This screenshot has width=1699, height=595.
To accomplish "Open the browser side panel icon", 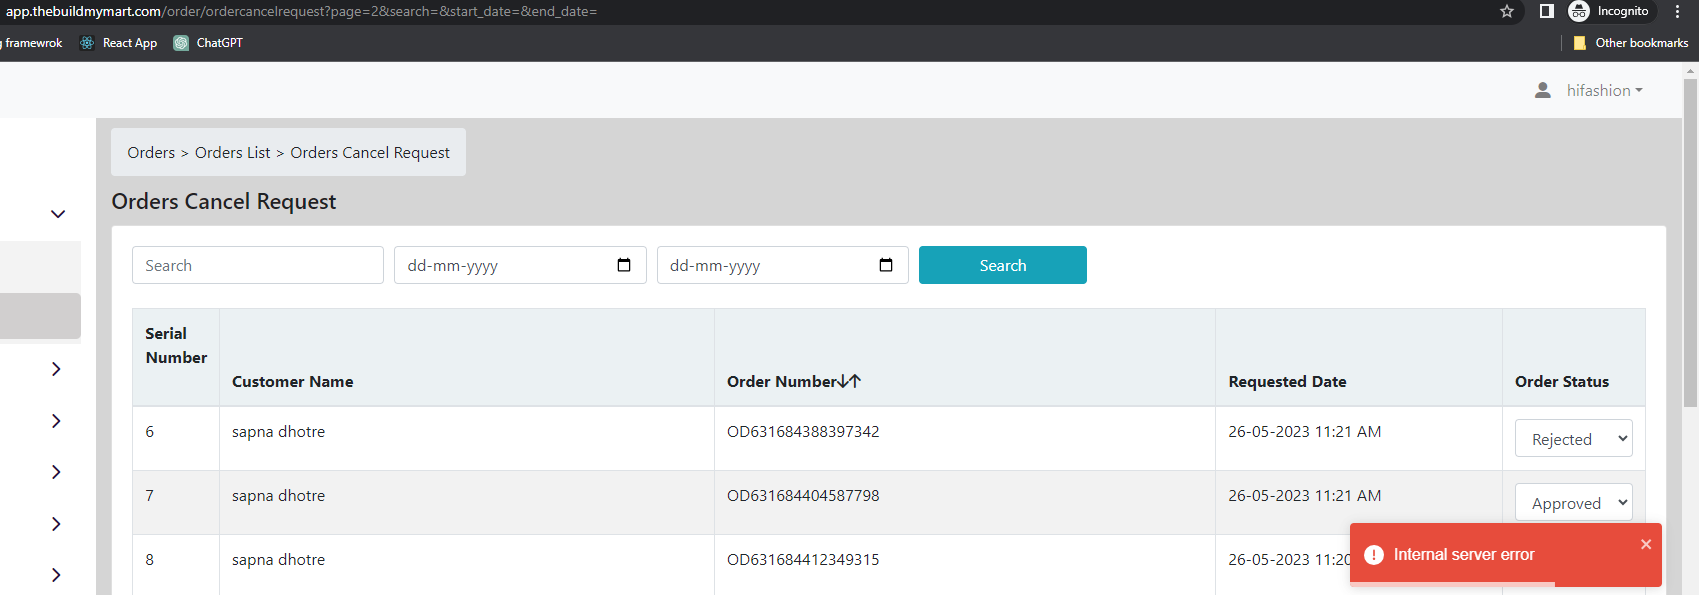I will [1546, 11].
